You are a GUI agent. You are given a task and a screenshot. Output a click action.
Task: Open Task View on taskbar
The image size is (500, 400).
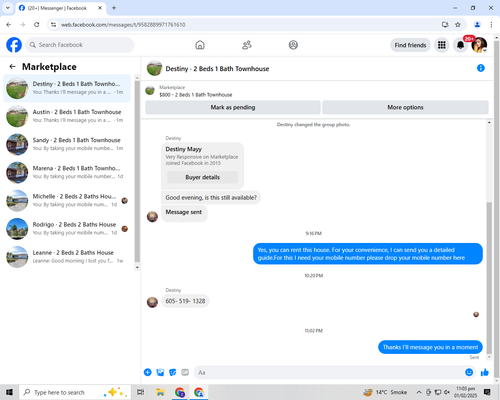pyautogui.click(x=141, y=392)
